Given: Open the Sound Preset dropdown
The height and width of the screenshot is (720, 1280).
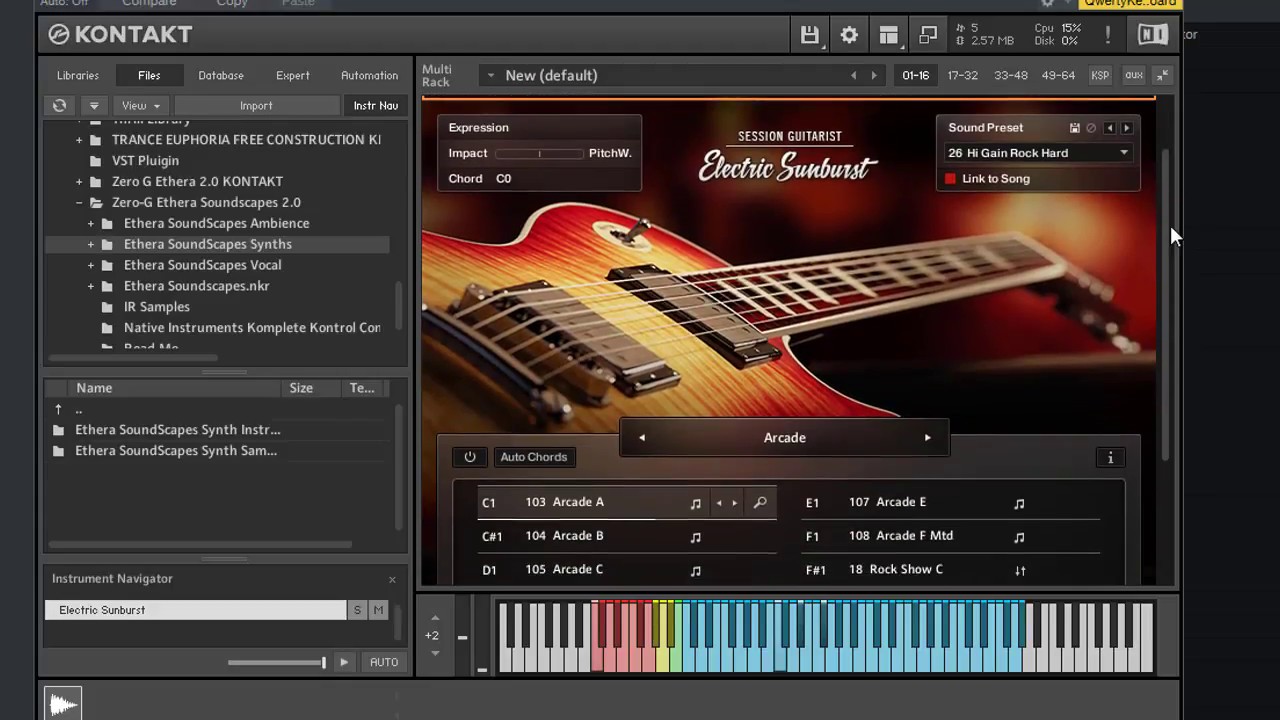Looking at the screenshot, I should 1038,153.
